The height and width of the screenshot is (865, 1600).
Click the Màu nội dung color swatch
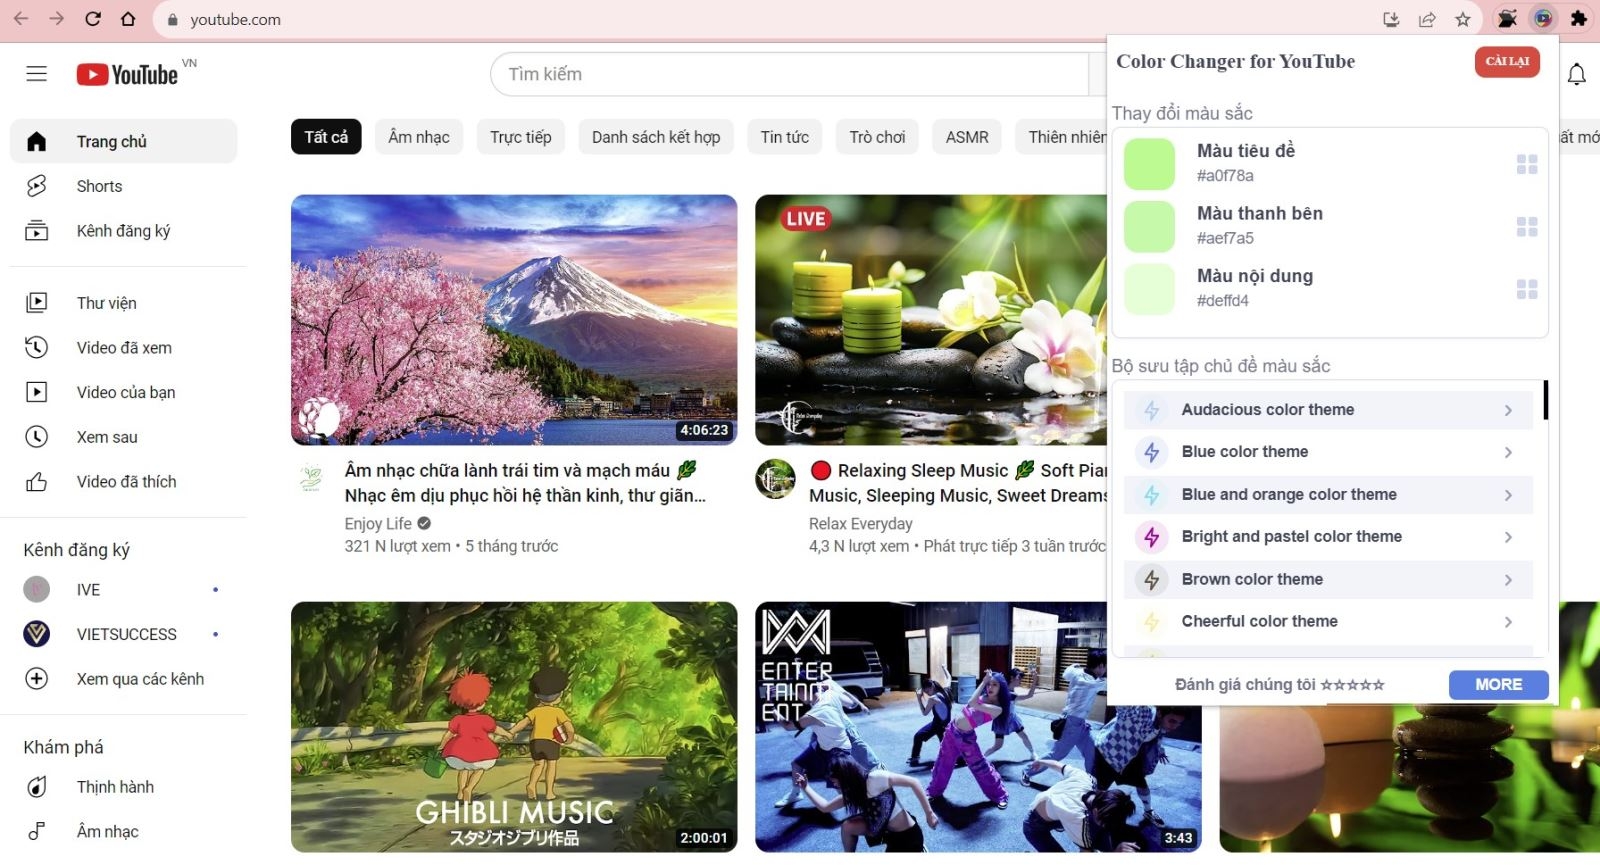(x=1149, y=289)
